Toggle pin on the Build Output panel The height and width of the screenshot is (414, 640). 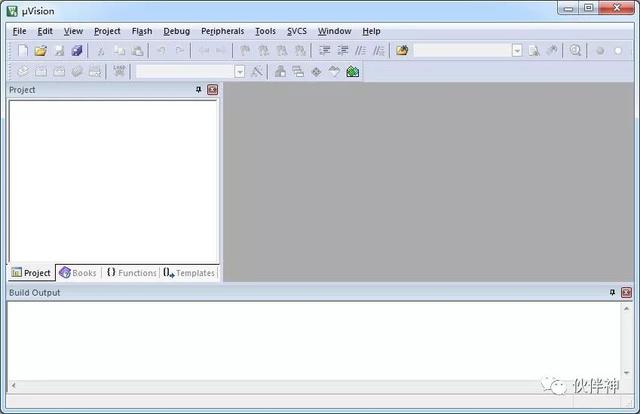(612, 292)
